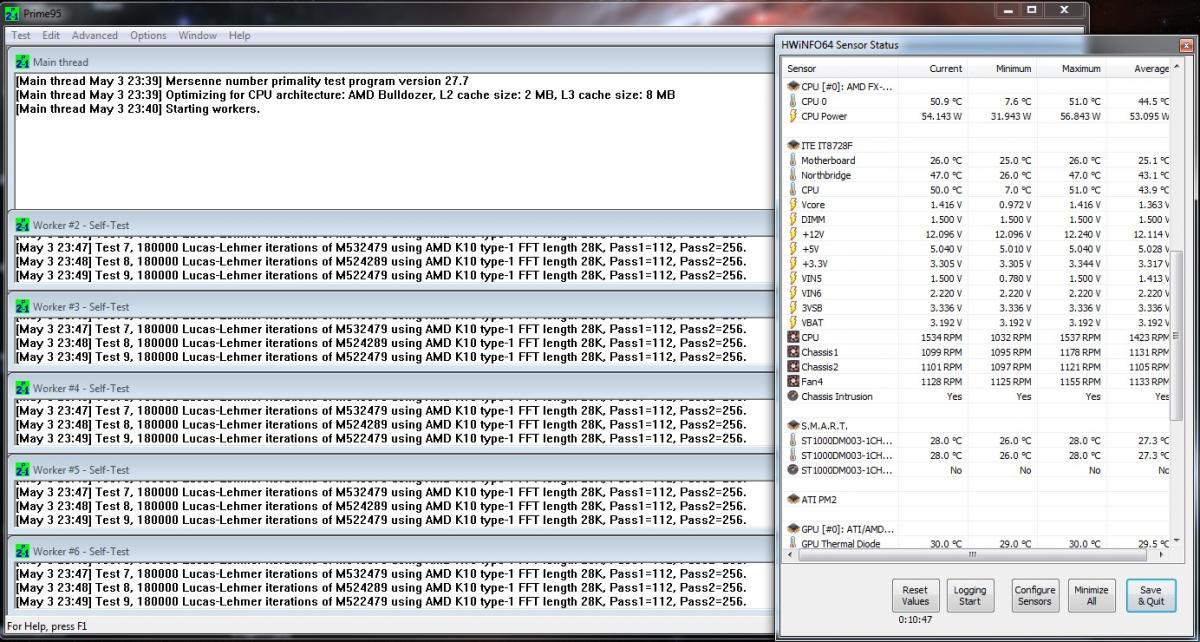Viewport: 1200px width, 642px height.
Task: Click the Minimum column header
Action: (x=1001, y=69)
